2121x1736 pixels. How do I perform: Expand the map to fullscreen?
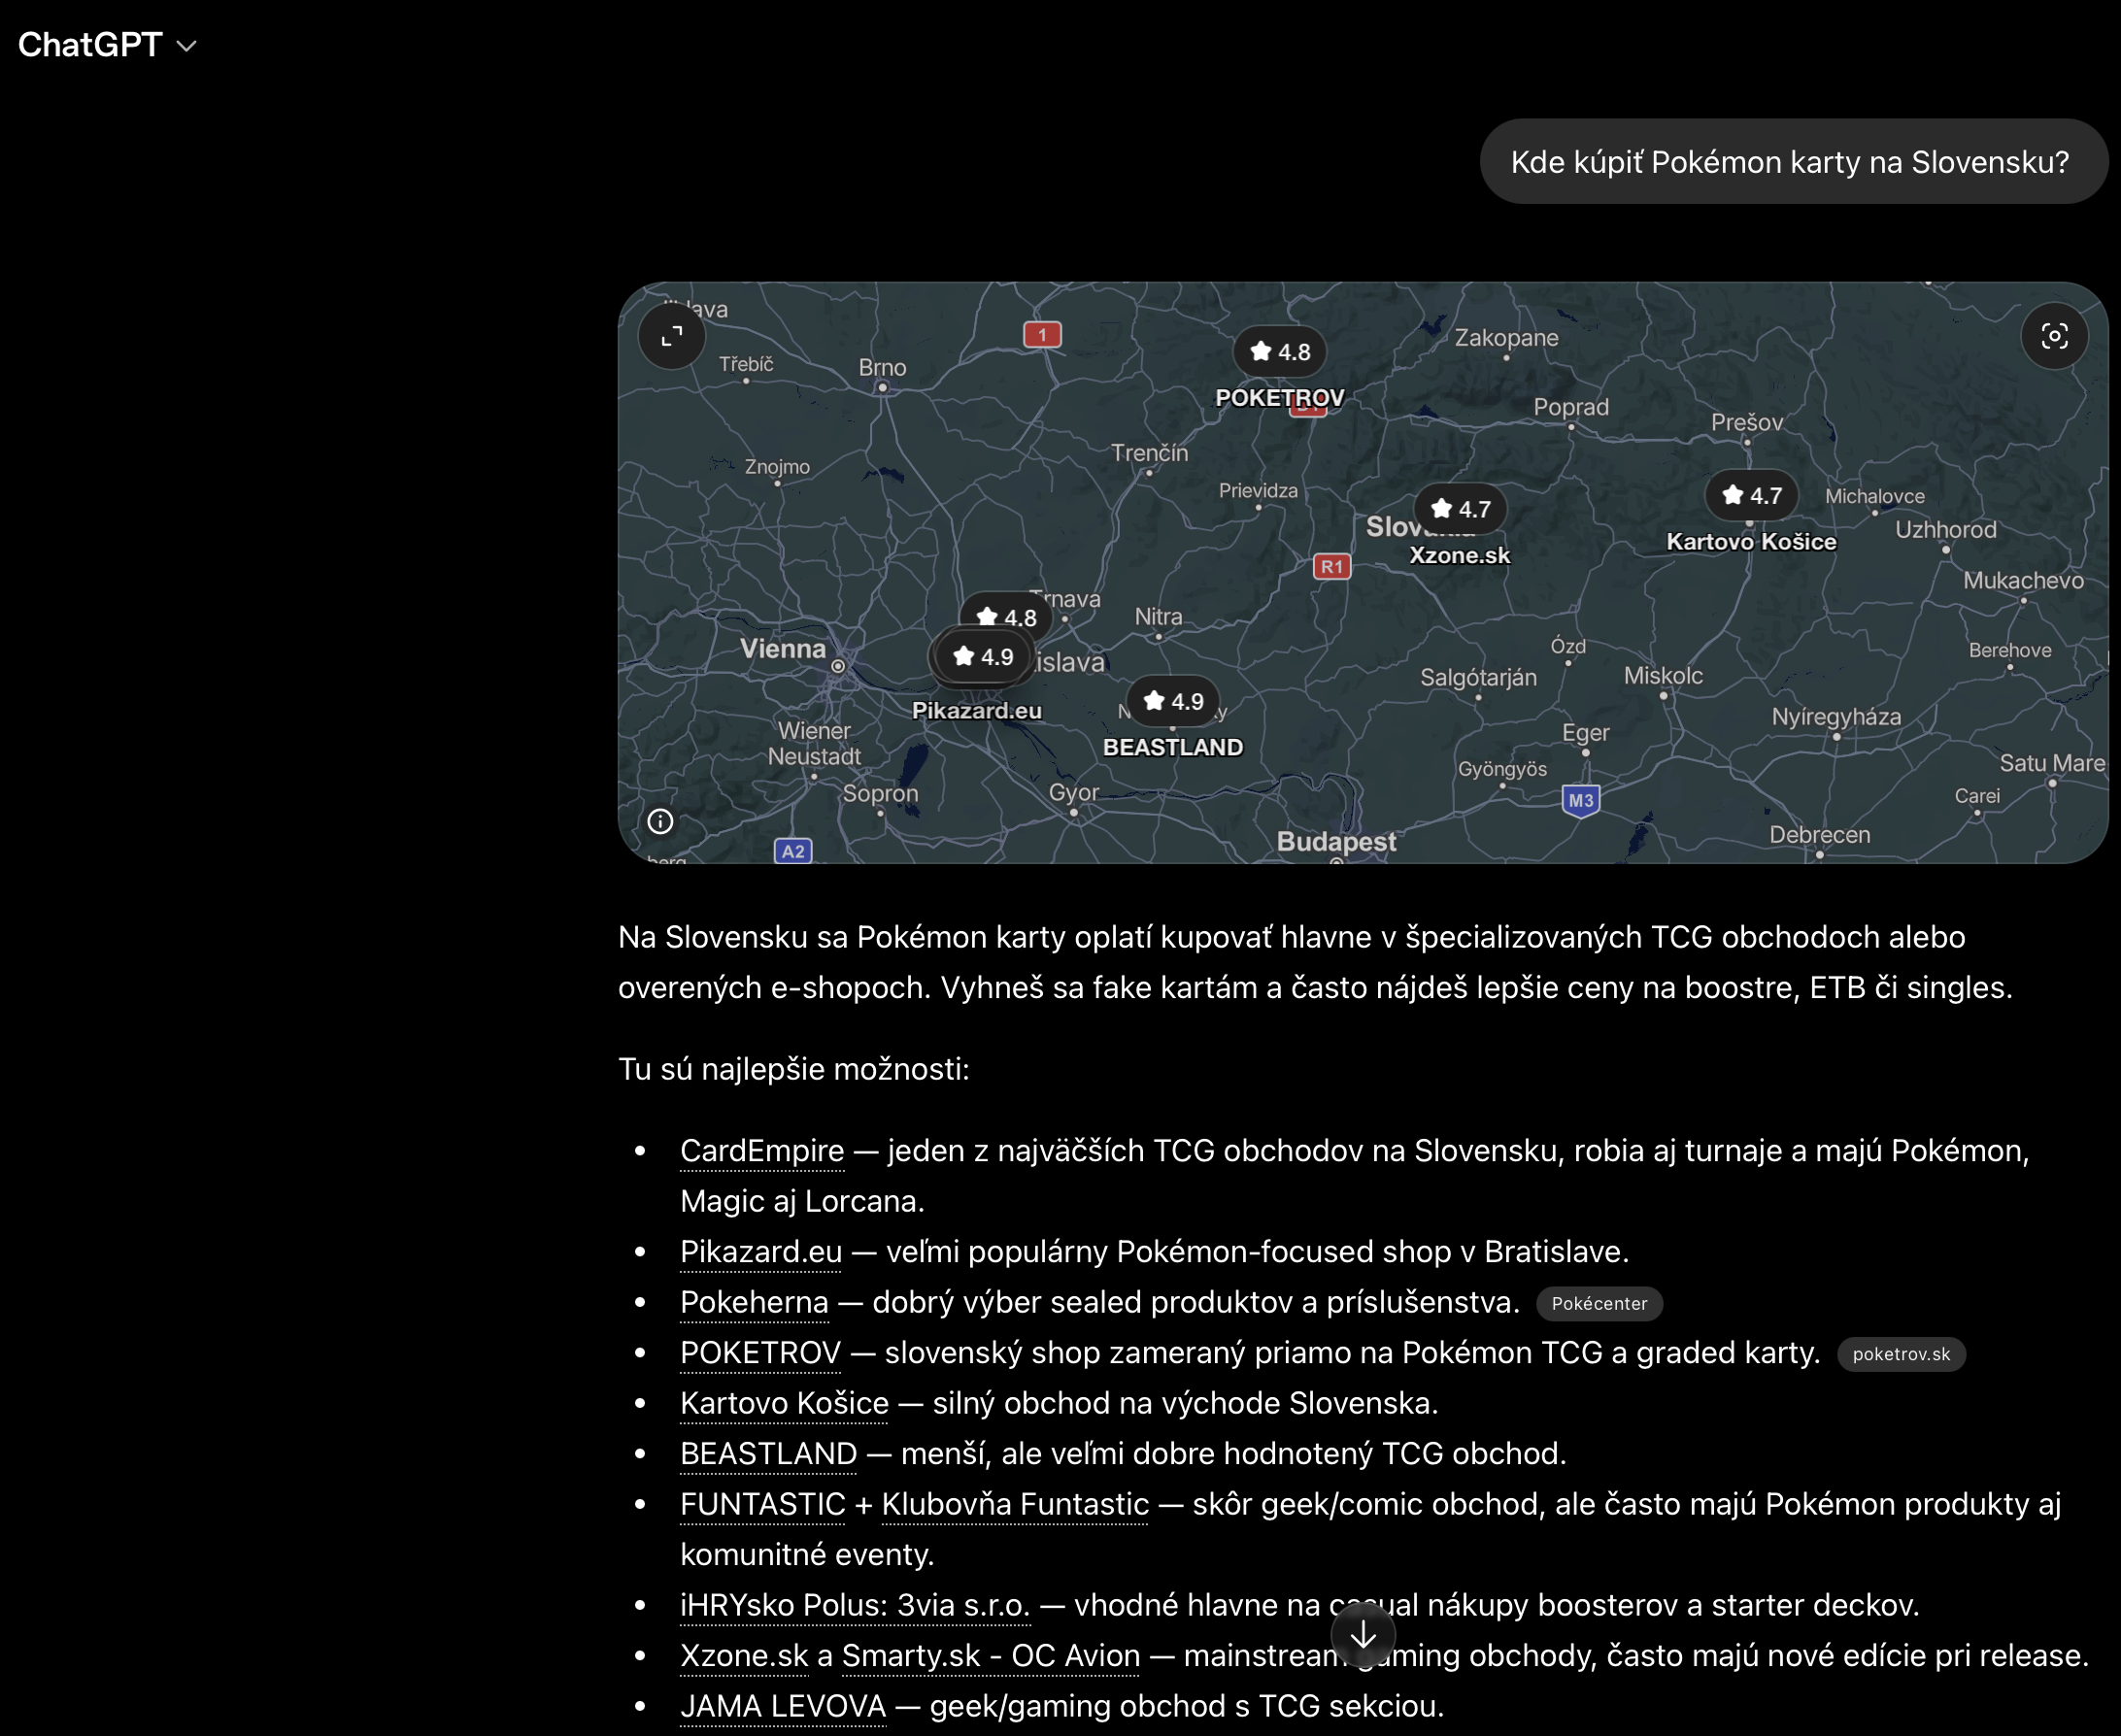672,336
